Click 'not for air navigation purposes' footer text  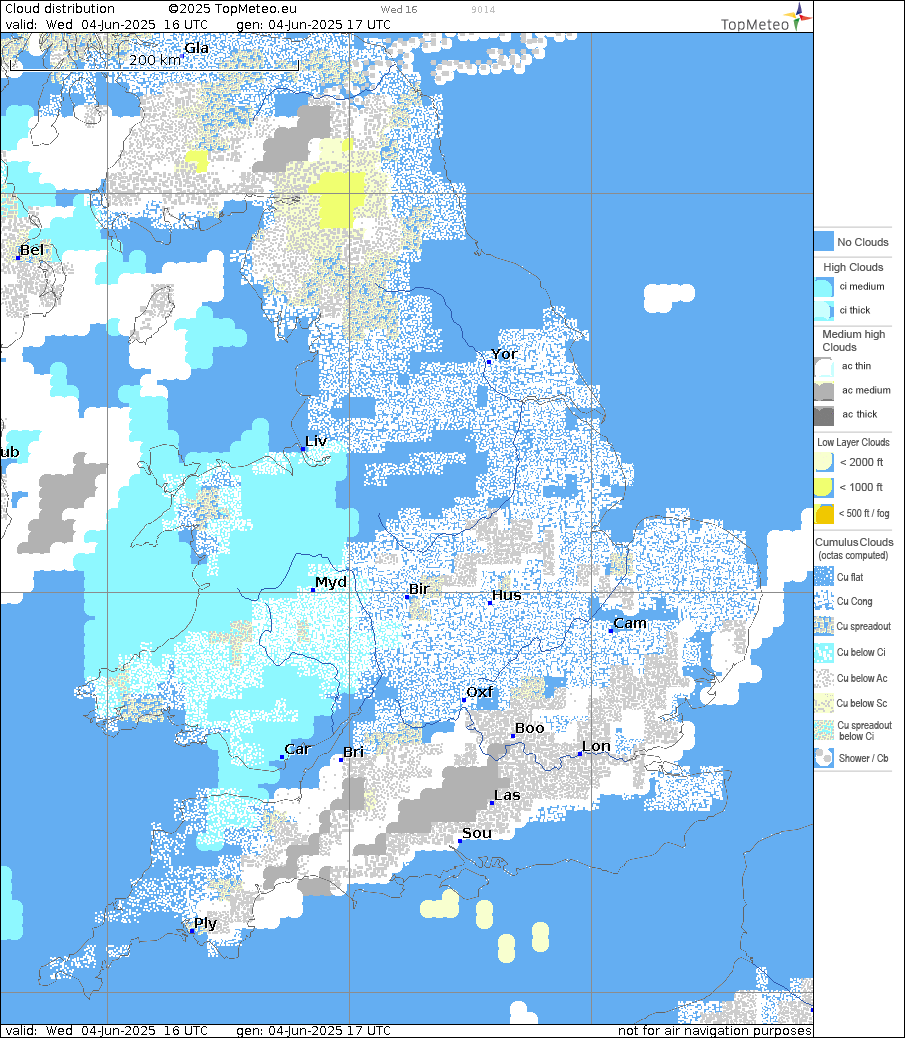point(714,1031)
